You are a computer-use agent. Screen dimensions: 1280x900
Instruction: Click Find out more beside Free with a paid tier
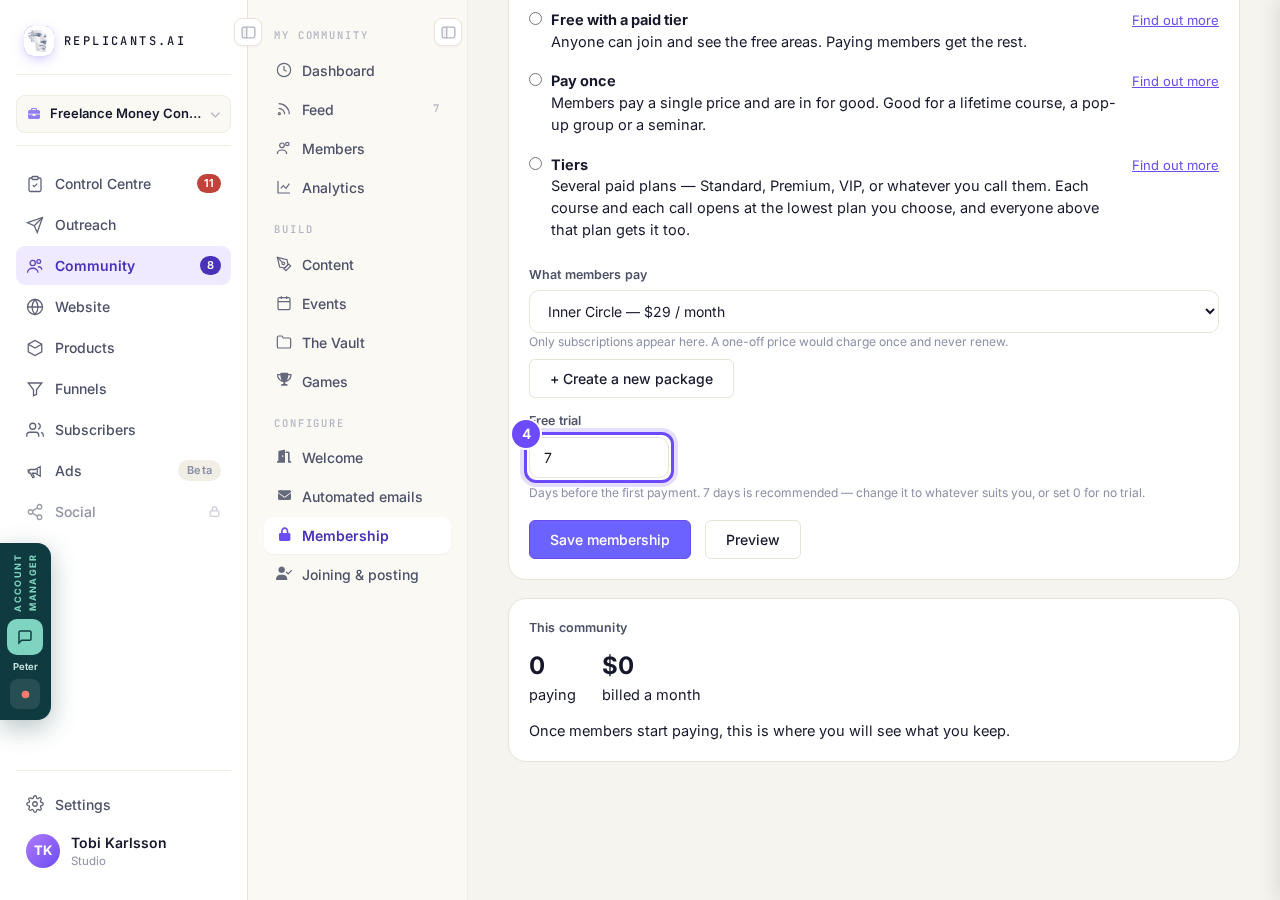[x=1175, y=20]
